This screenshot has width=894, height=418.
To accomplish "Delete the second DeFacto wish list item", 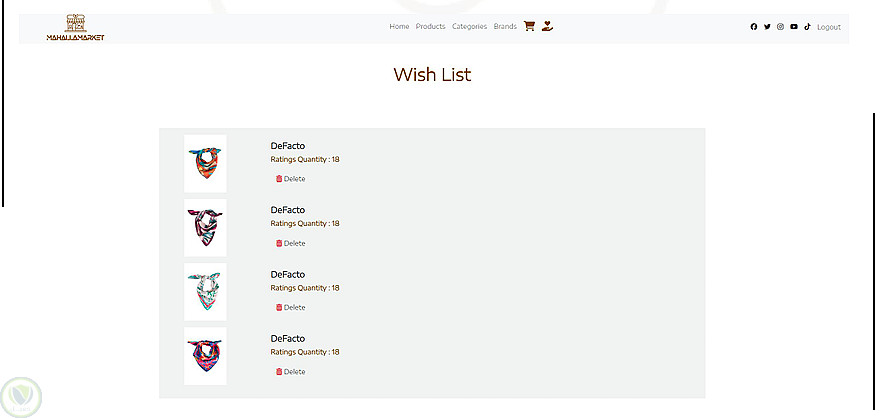I will 290,243.
